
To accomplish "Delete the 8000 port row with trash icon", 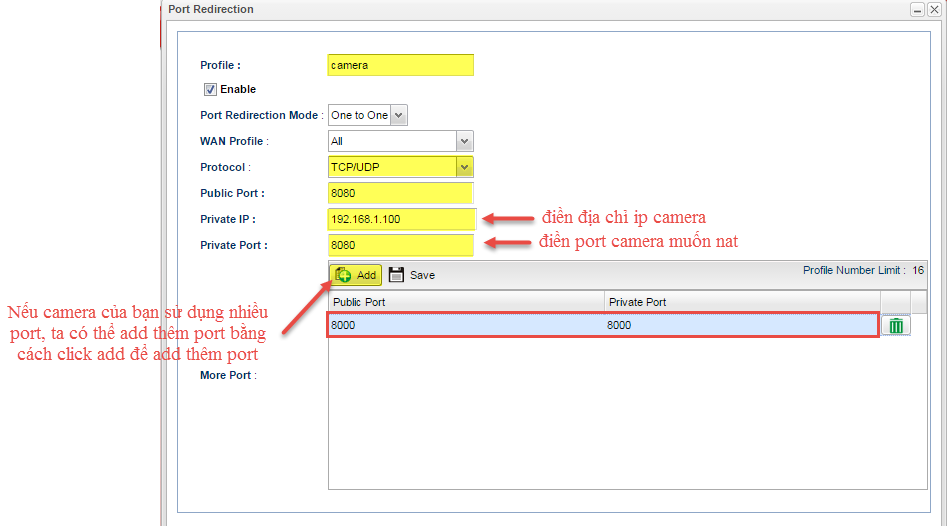I will [896, 325].
